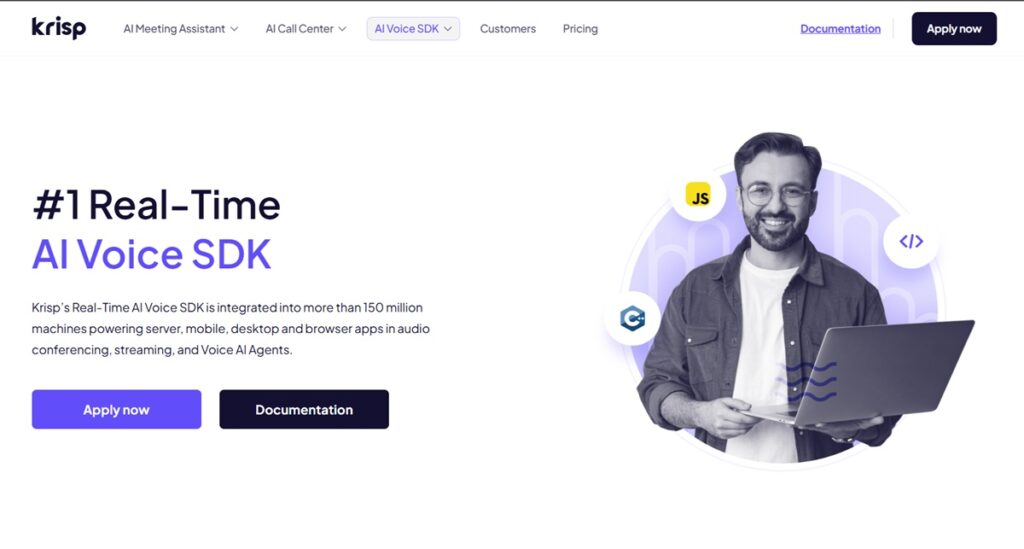Expand the AI Meeting Assistant chevron
The width and height of the screenshot is (1024, 549).
[234, 29]
